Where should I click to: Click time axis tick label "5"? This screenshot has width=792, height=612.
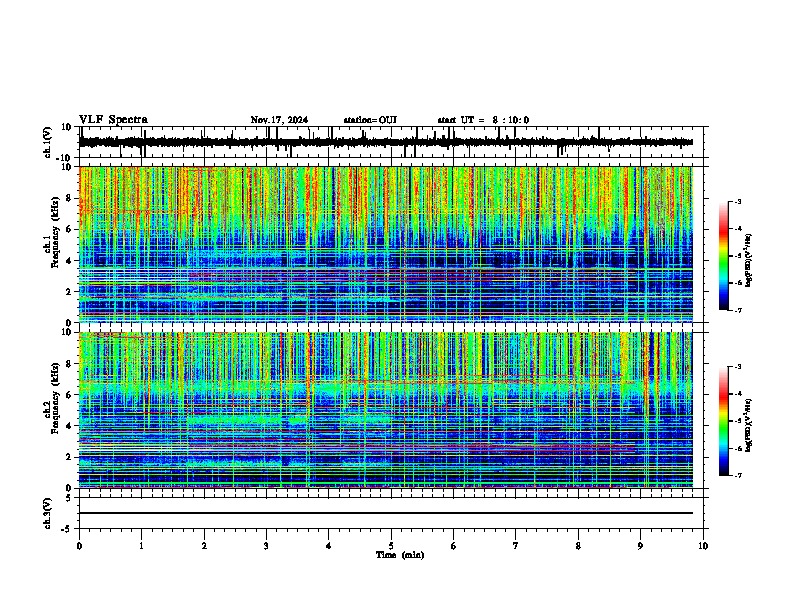391,546
